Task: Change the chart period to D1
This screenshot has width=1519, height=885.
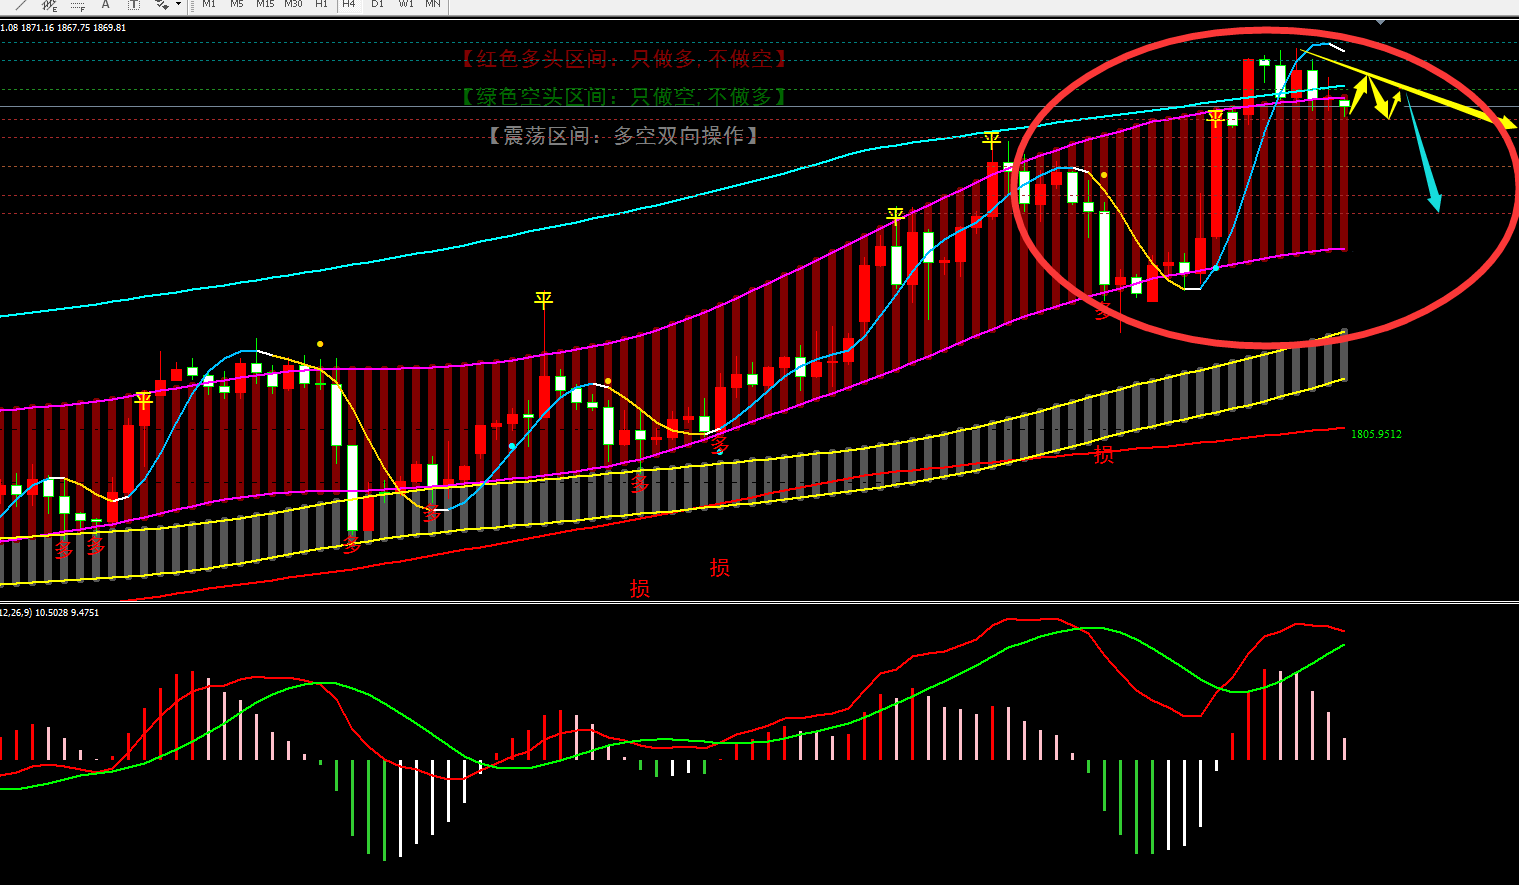Action: [x=377, y=5]
